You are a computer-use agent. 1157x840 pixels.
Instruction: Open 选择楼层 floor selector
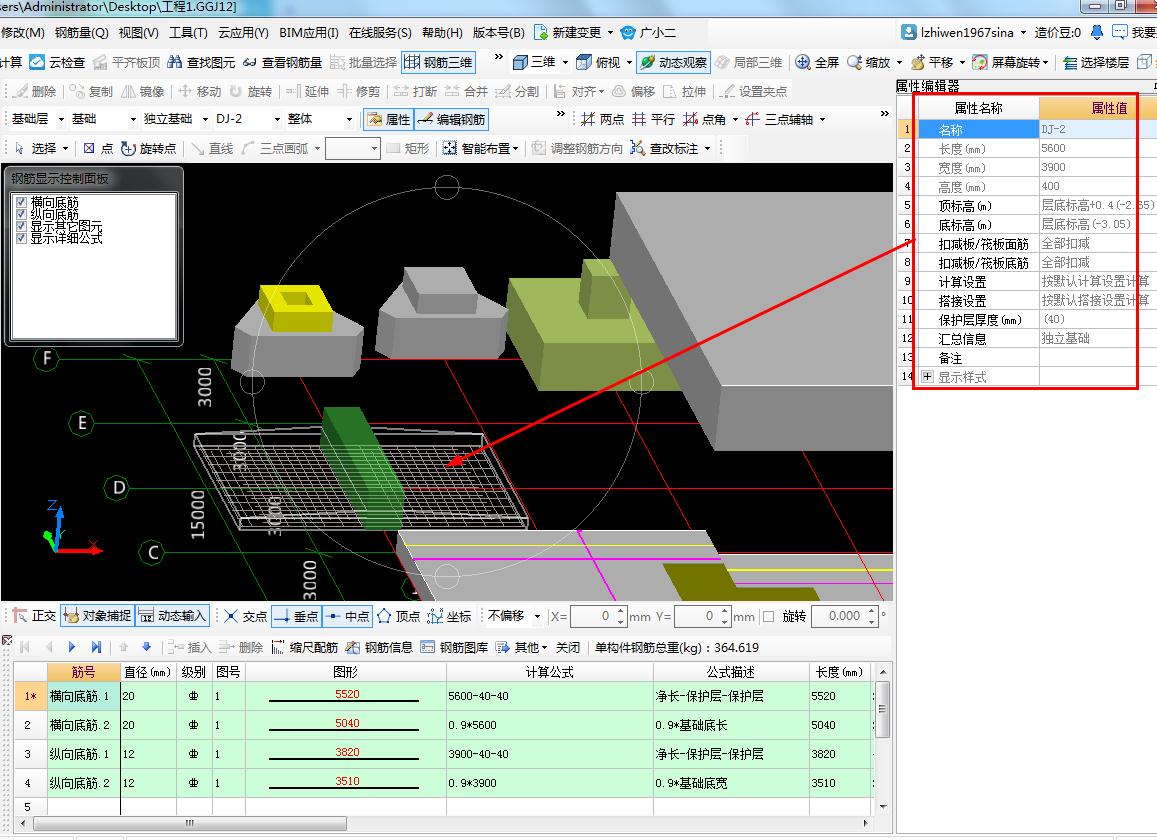click(x=1096, y=63)
